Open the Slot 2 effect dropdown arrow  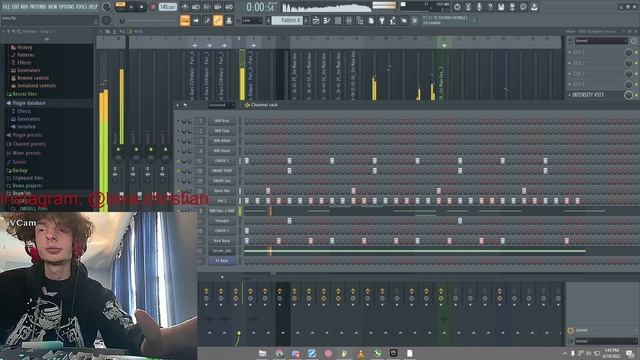(x=570, y=63)
